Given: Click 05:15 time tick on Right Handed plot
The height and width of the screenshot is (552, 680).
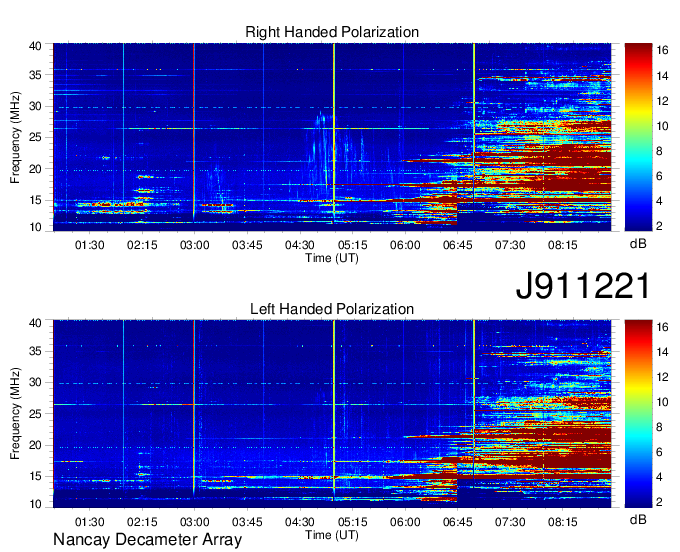Looking at the screenshot, I should pyautogui.click(x=352, y=245).
